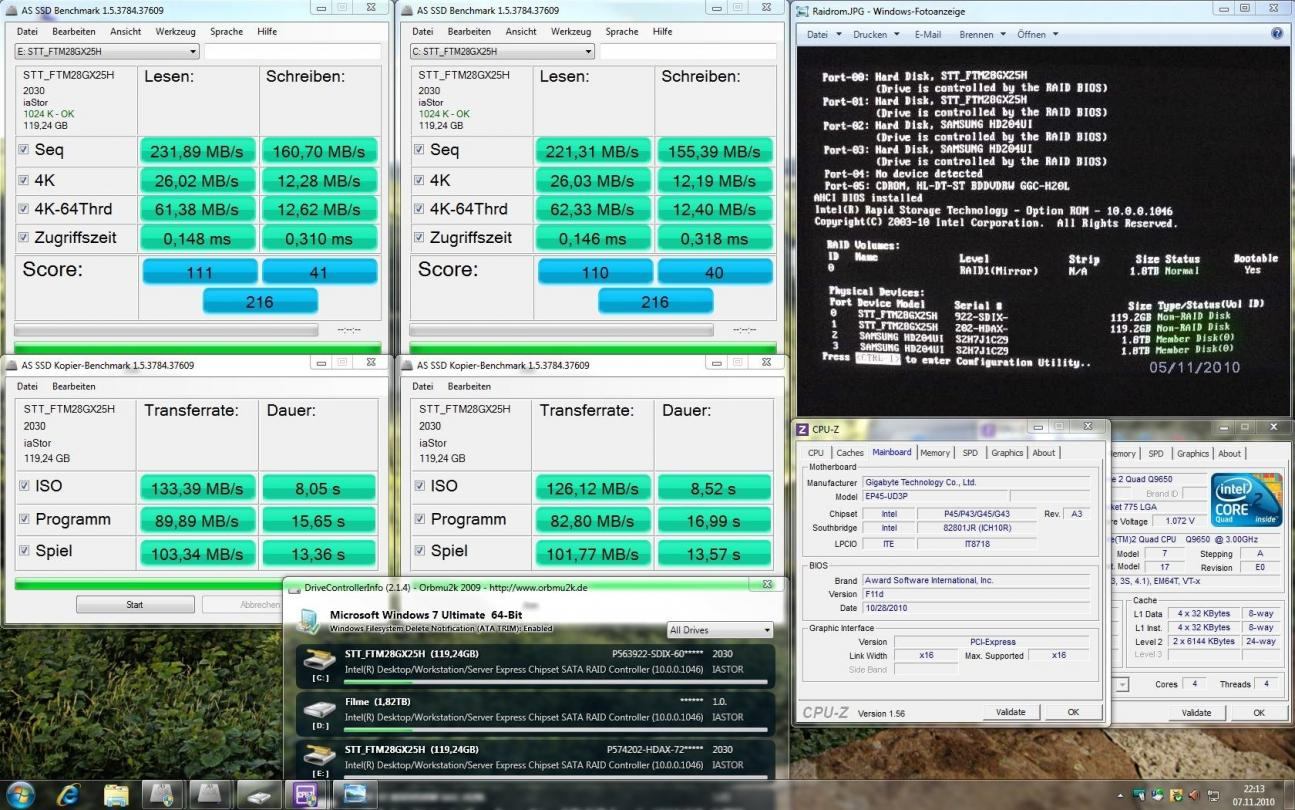Open the C: STT_FTM28GX25H drive dropdown
Image resolution: width=1295 pixels, height=810 pixels.
(502, 51)
